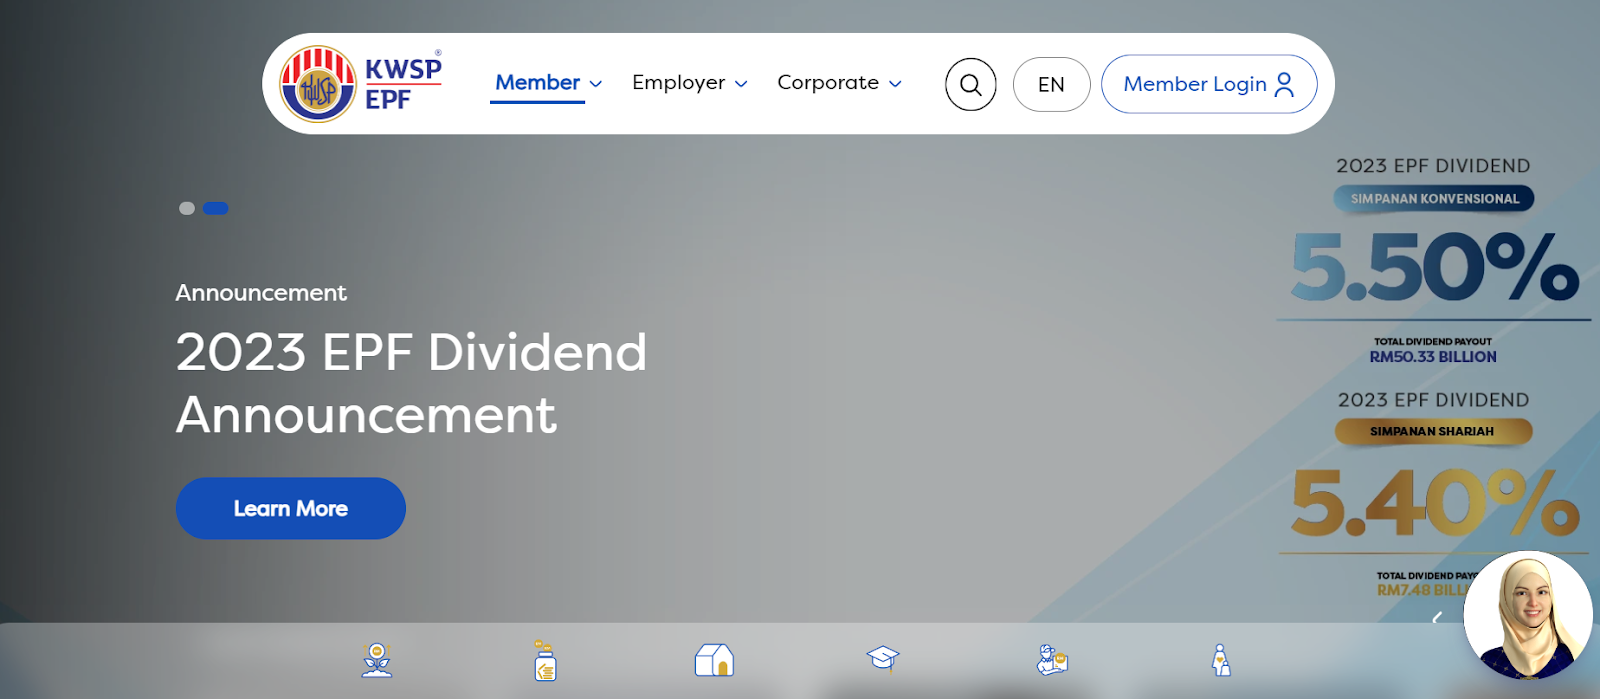Viewport: 1600px width, 699px height.
Task: Go to previous slide using left arrow
Action: point(1437,618)
